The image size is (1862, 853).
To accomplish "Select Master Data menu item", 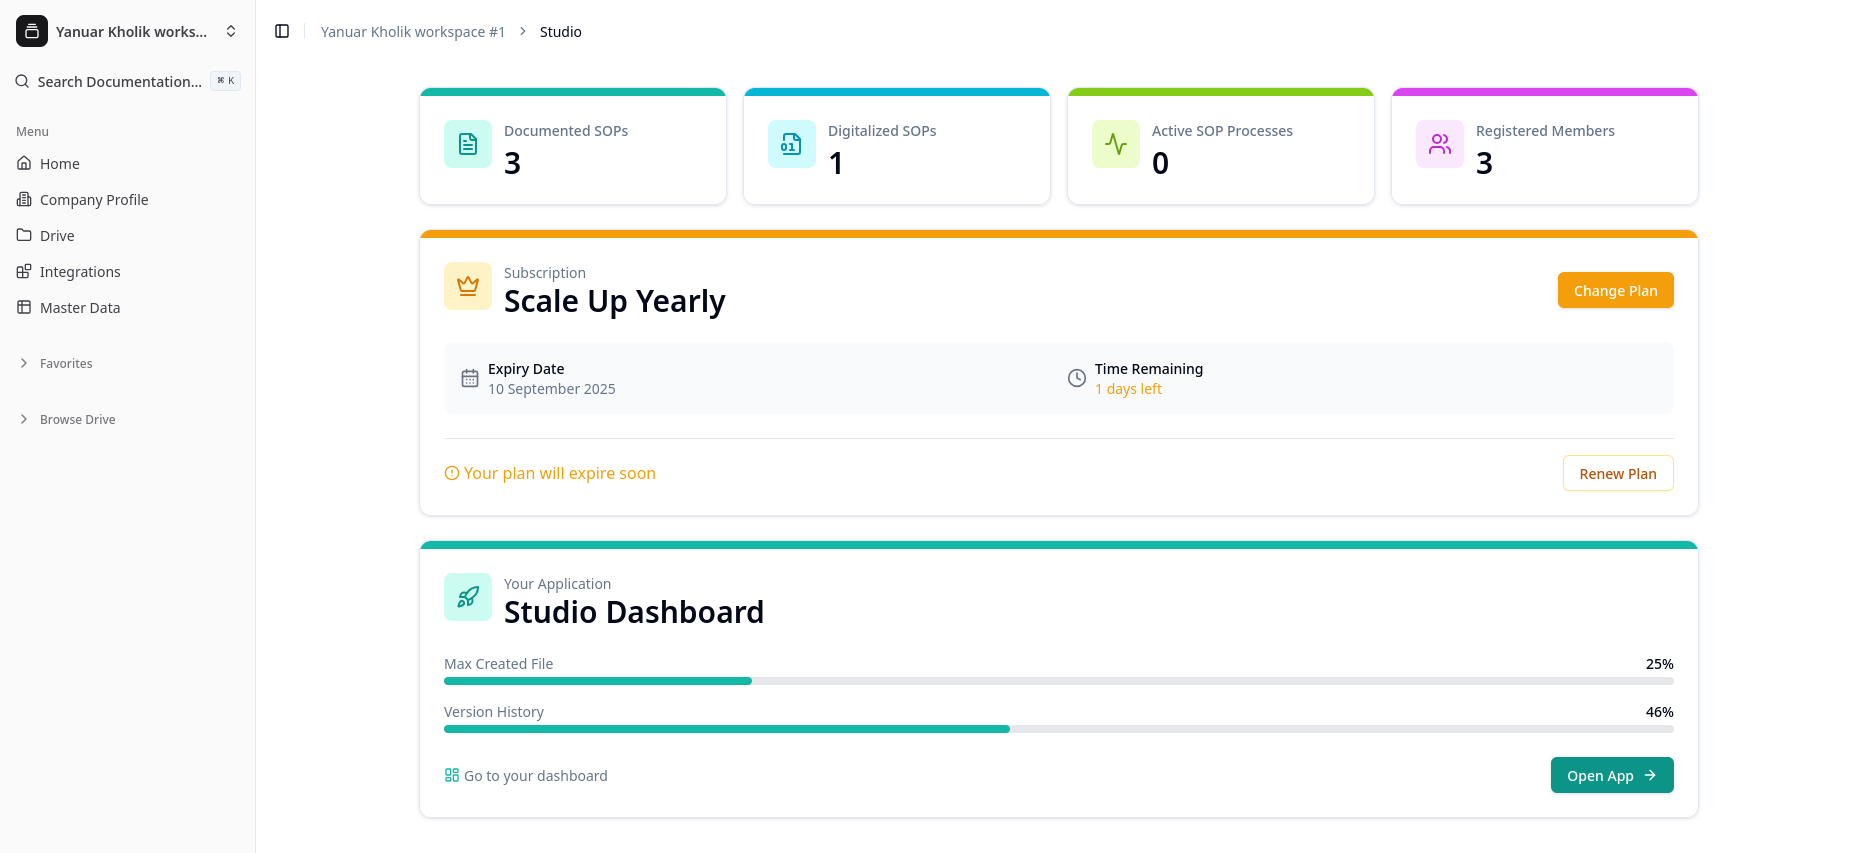I will pos(80,308).
